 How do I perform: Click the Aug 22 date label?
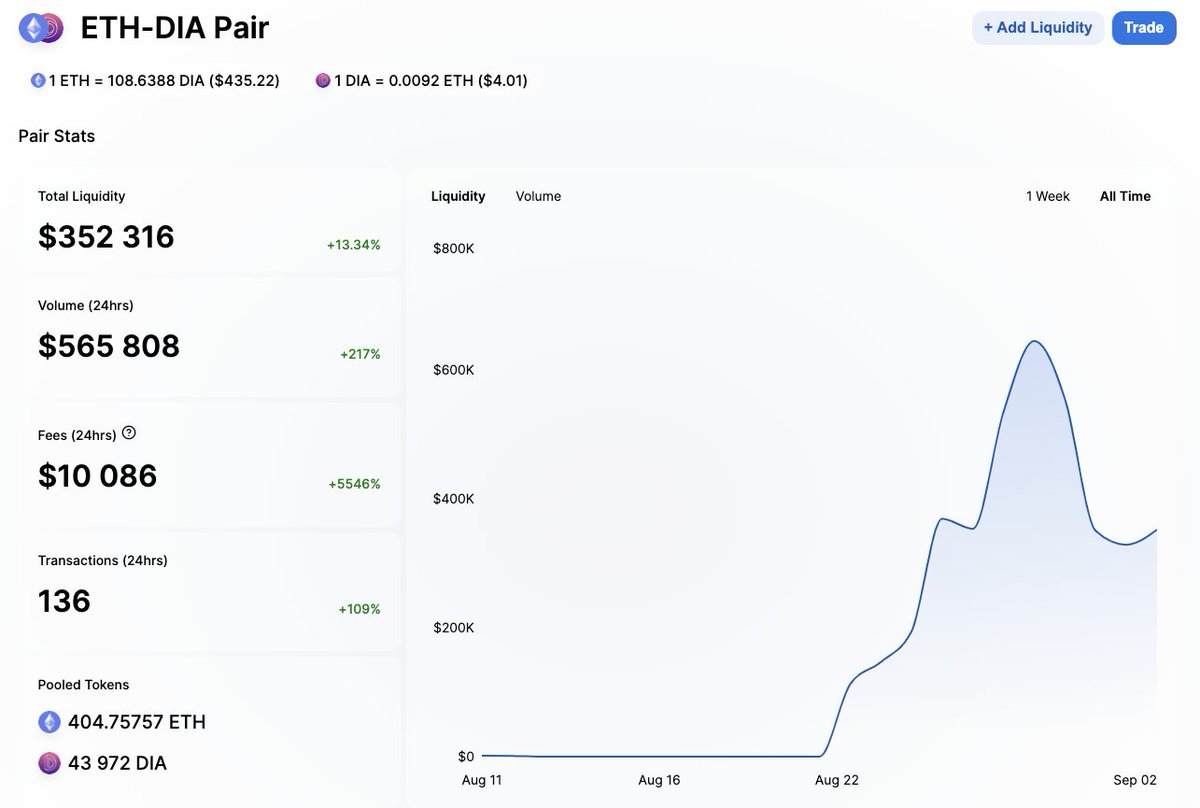(837, 780)
